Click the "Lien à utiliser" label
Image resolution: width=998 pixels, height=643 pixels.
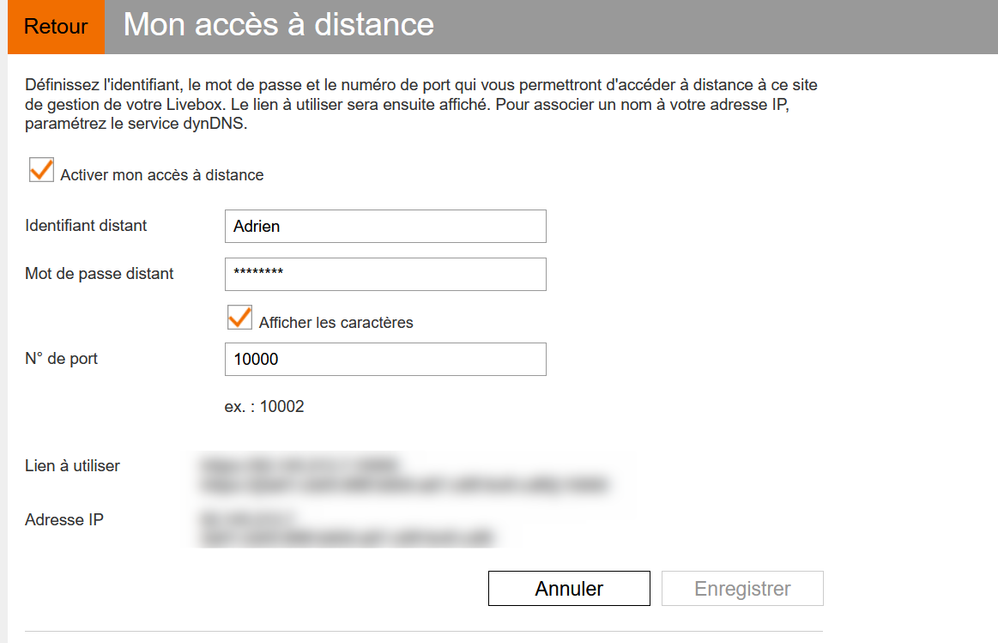(x=73, y=466)
